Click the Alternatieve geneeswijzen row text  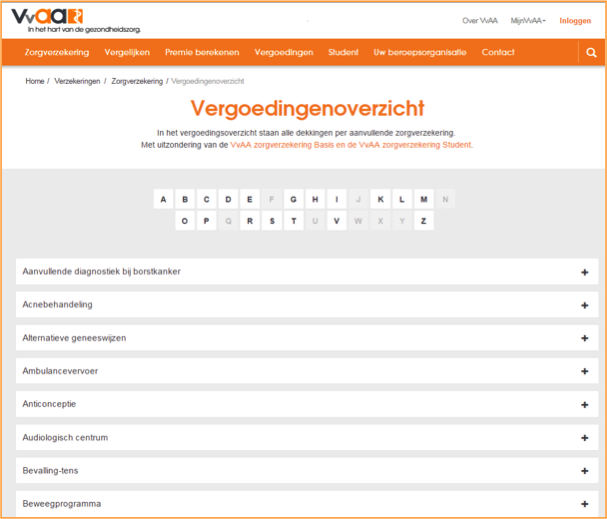(74, 338)
